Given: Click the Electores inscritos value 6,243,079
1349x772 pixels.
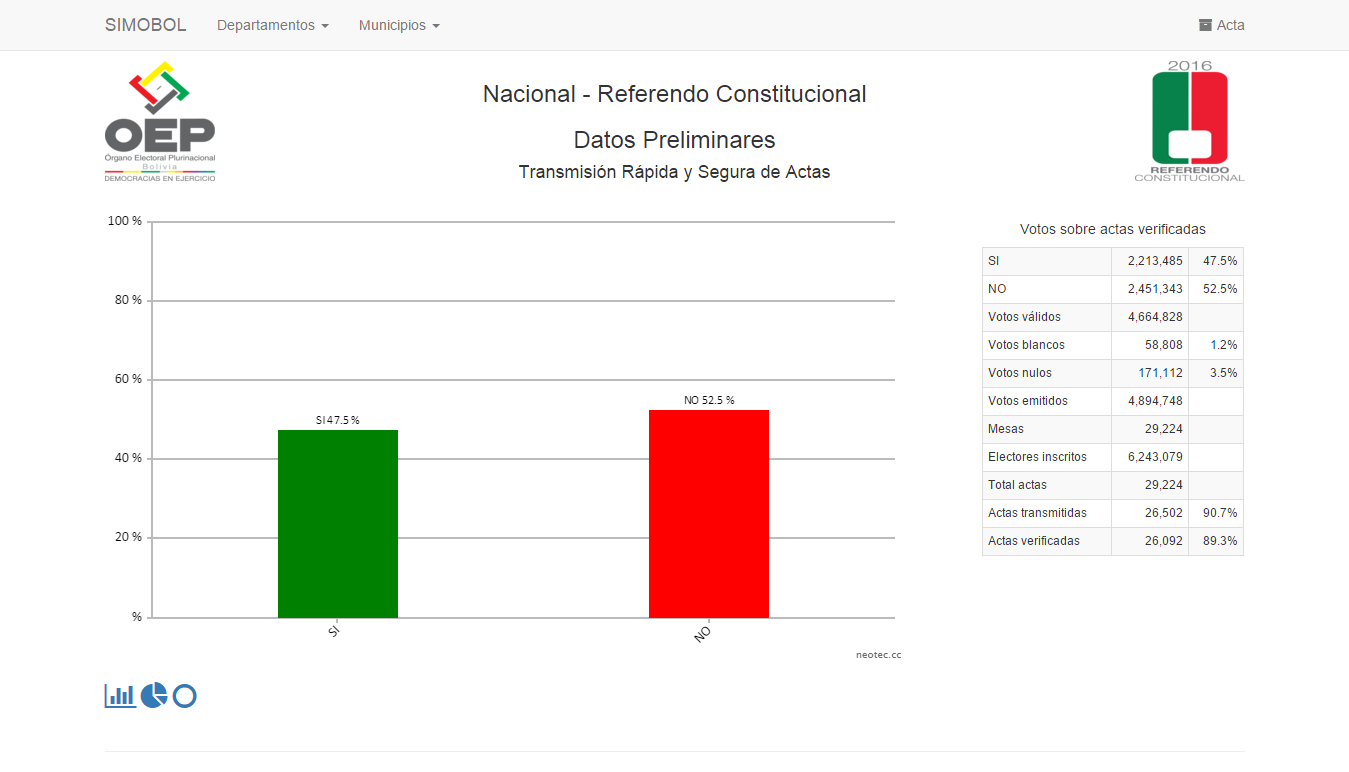Looking at the screenshot, I should coord(1149,457).
